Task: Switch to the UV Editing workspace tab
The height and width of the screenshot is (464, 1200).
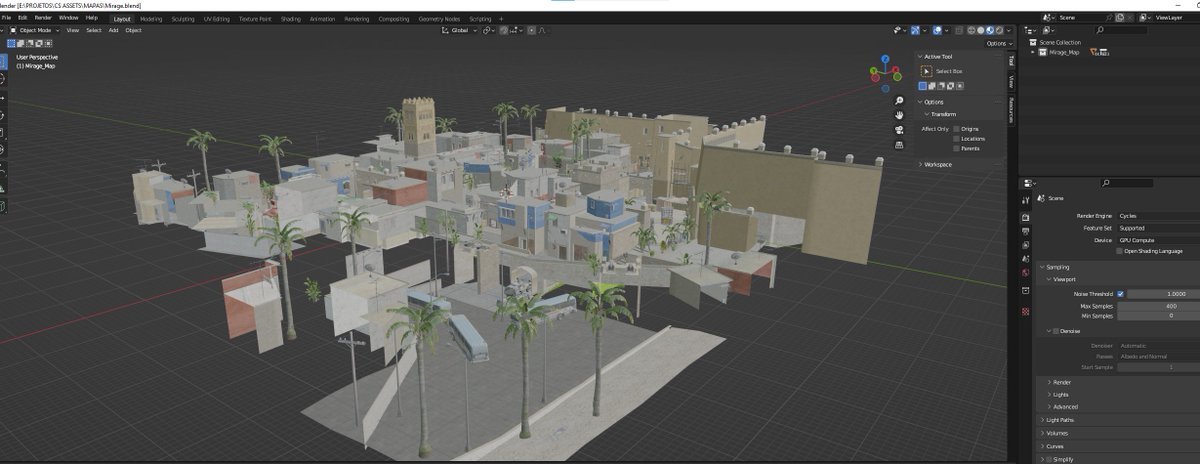Action: [216, 18]
